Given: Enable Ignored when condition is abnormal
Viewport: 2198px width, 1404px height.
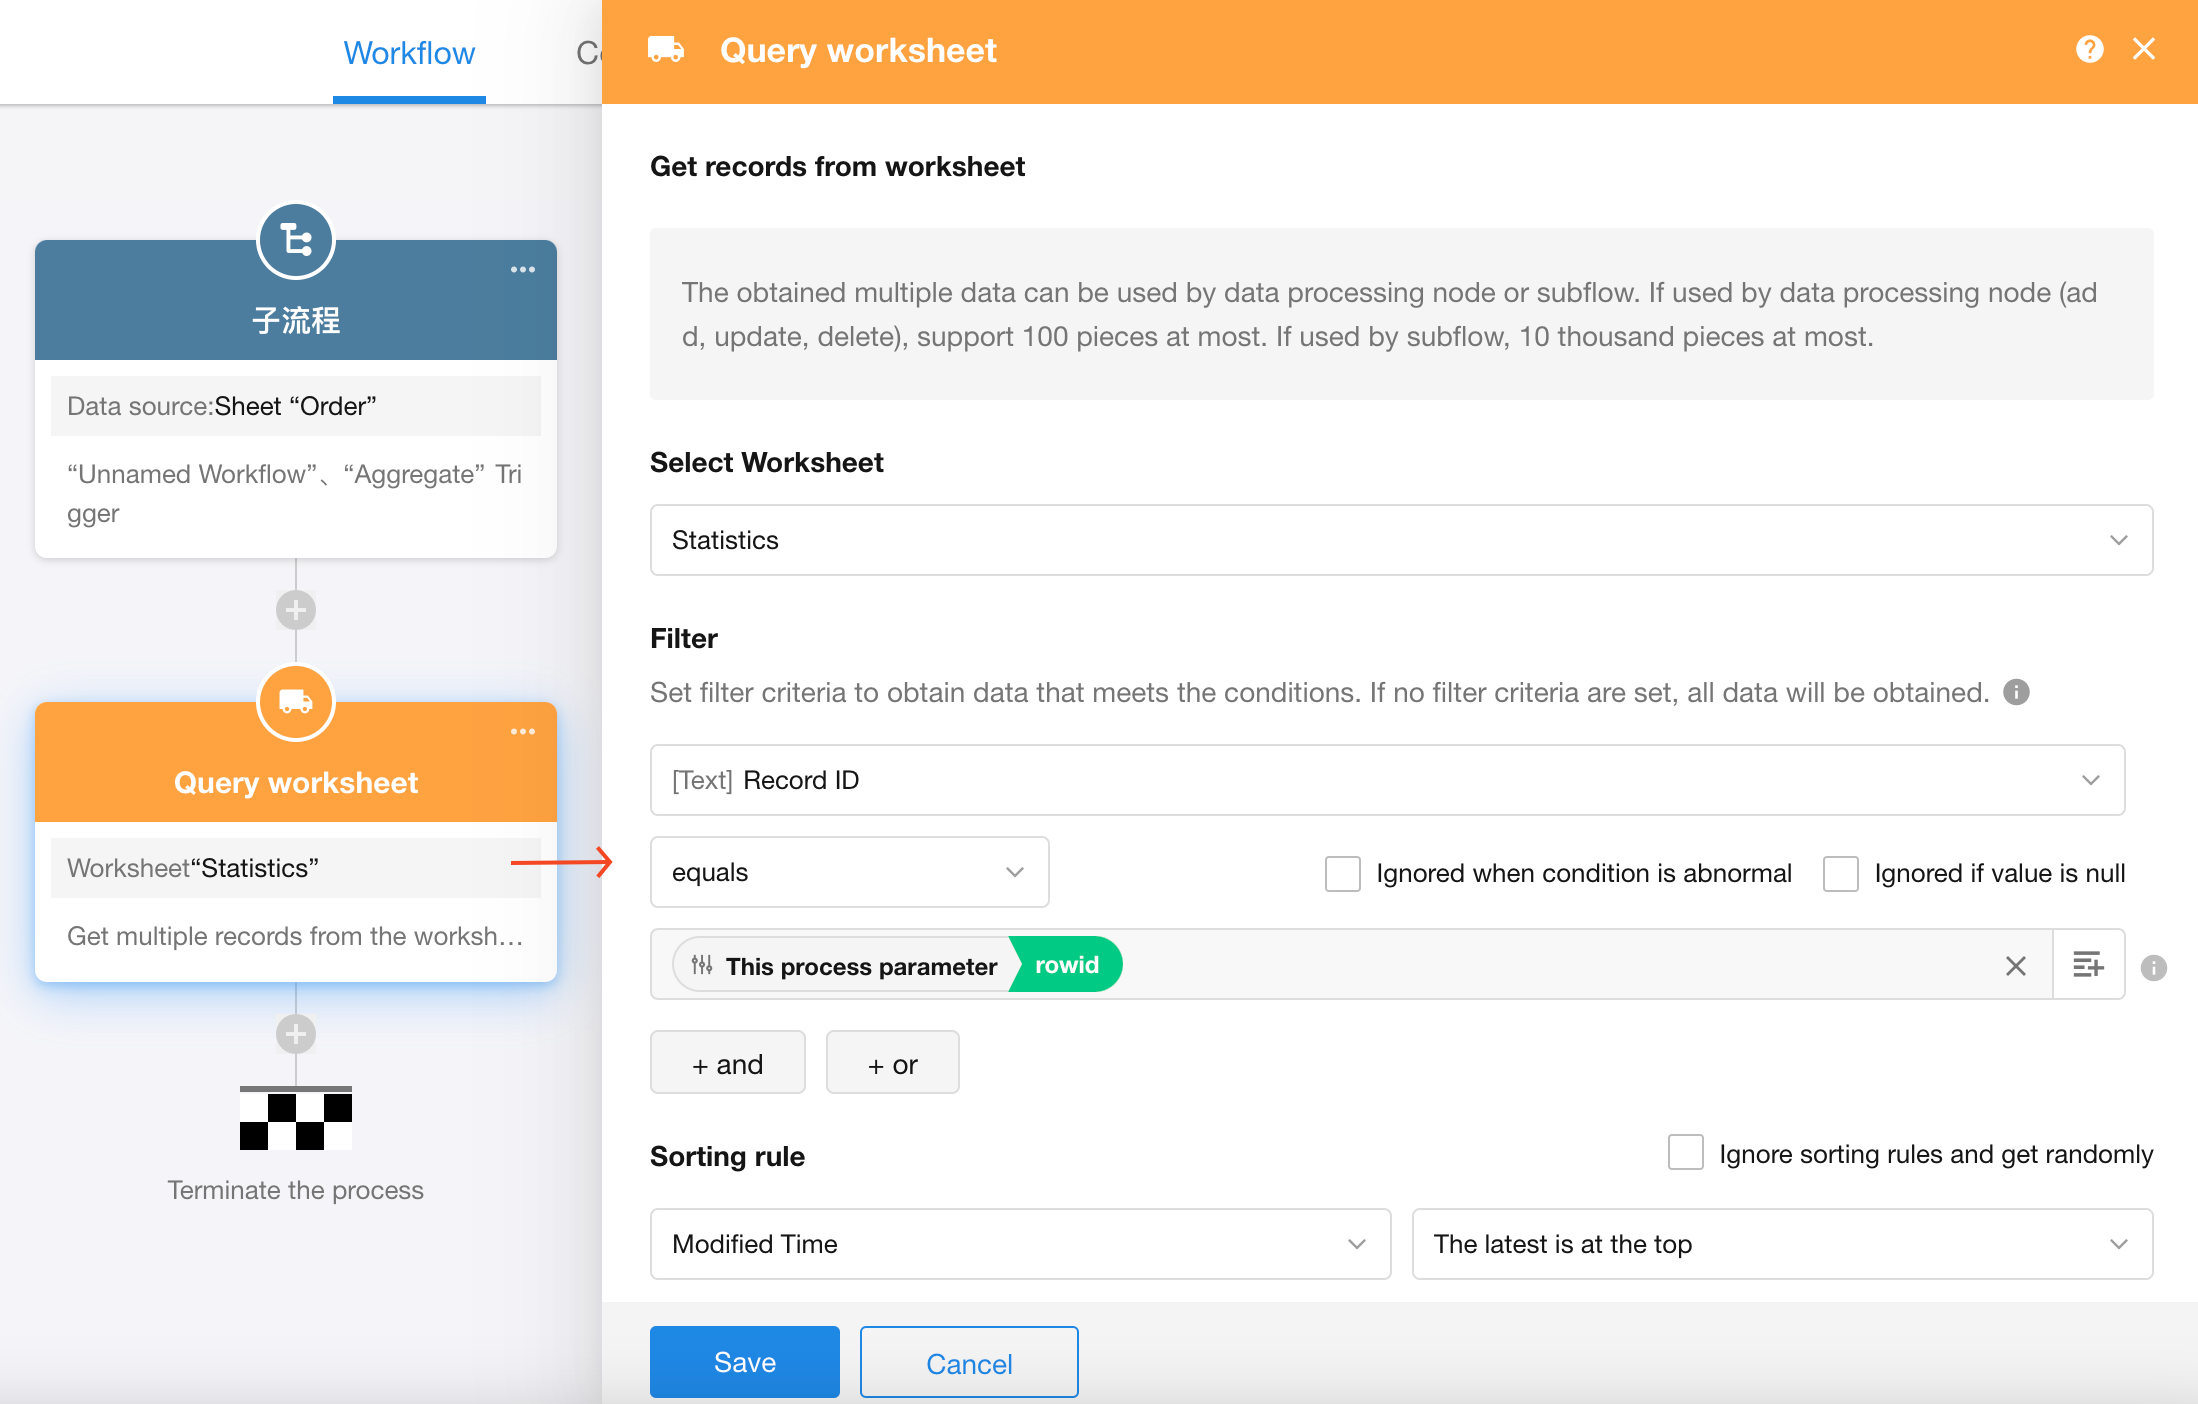Looking at the screenshot, I should 1342,873.
